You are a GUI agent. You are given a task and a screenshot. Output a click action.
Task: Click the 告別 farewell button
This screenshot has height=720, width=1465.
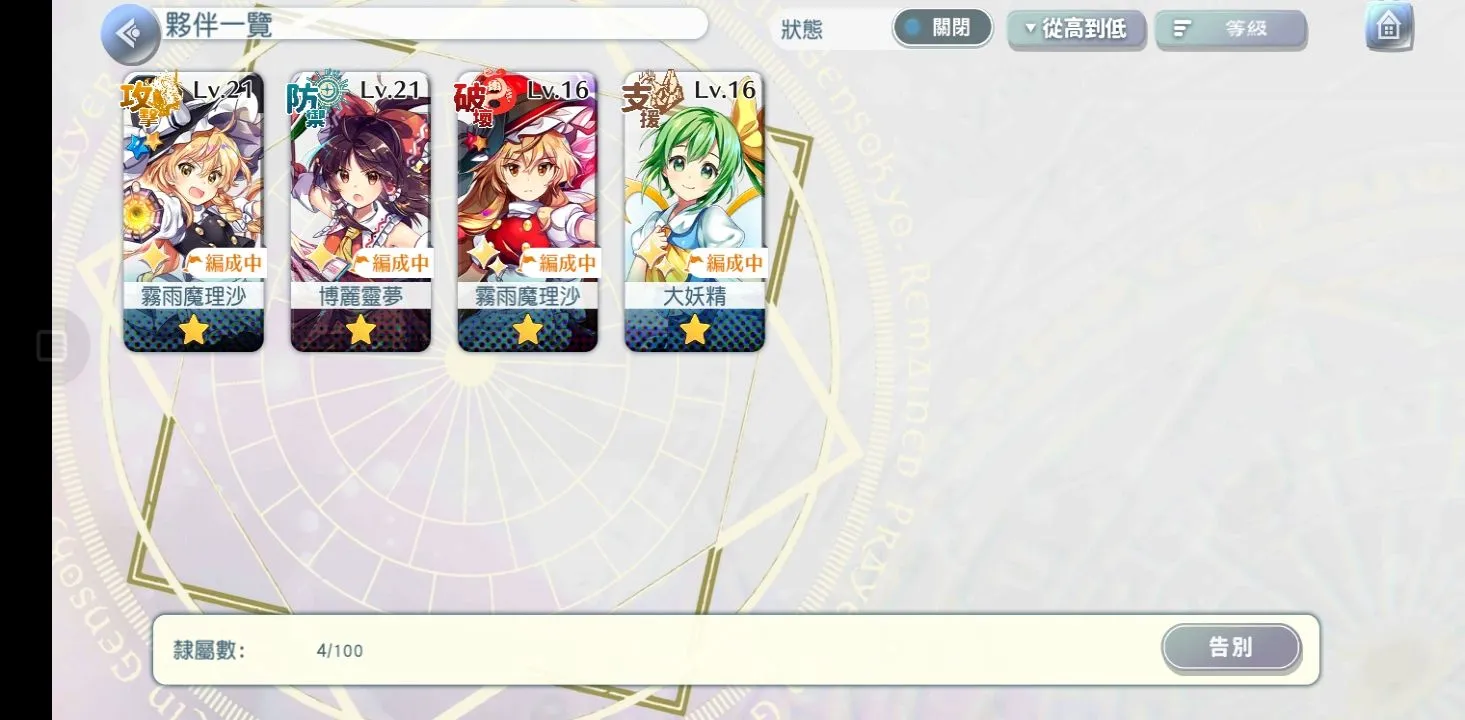click(x=1231, y=647)
